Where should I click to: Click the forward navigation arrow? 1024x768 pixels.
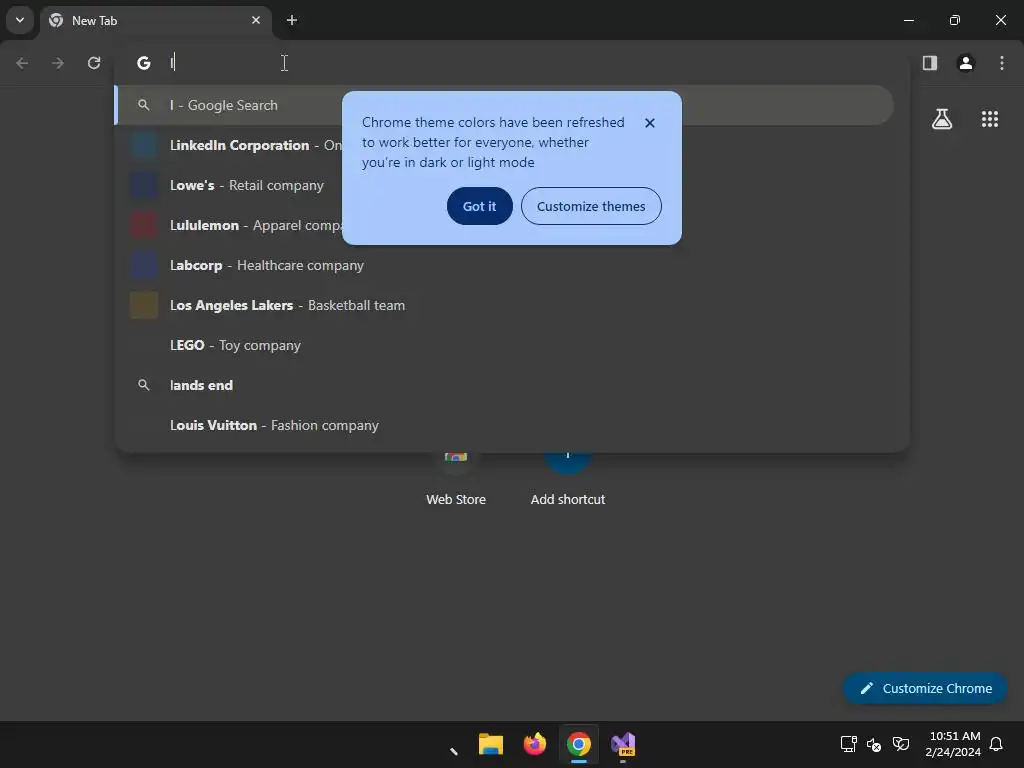pos(58,63)
